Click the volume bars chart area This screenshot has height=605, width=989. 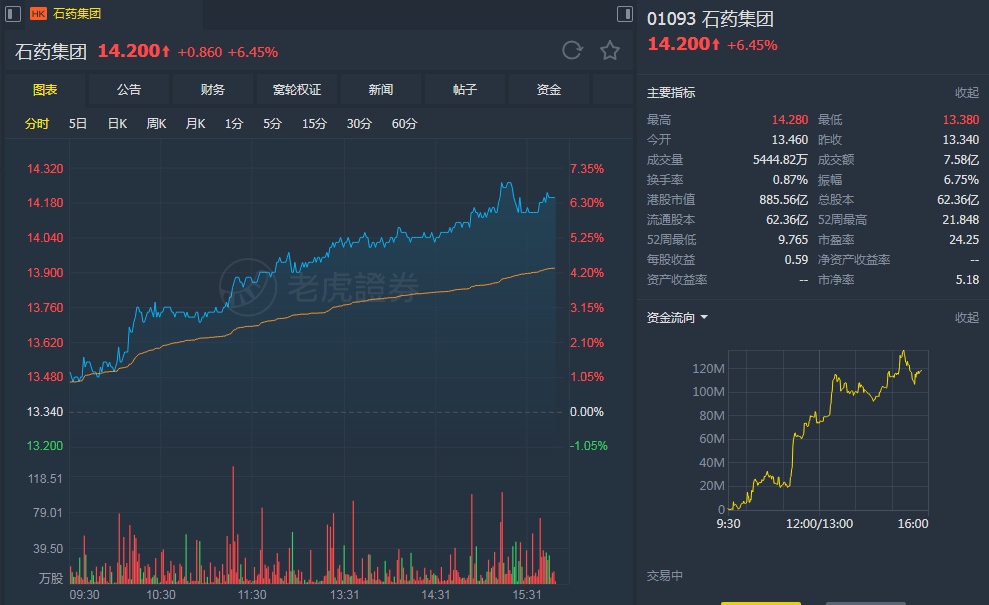pyautogui.click(x=313, y=525)
